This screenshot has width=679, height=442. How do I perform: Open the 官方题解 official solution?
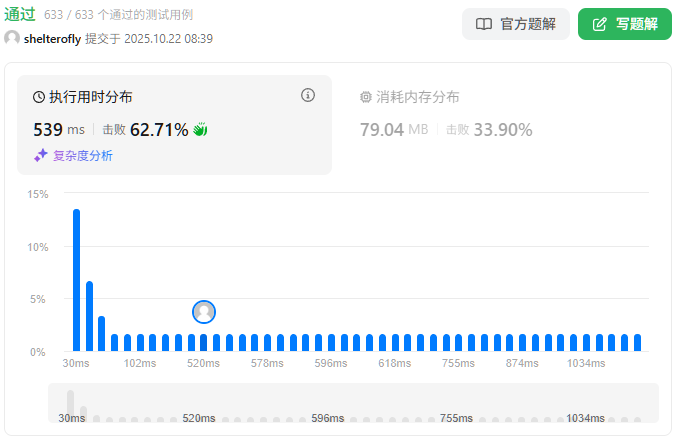pos(516,24)
